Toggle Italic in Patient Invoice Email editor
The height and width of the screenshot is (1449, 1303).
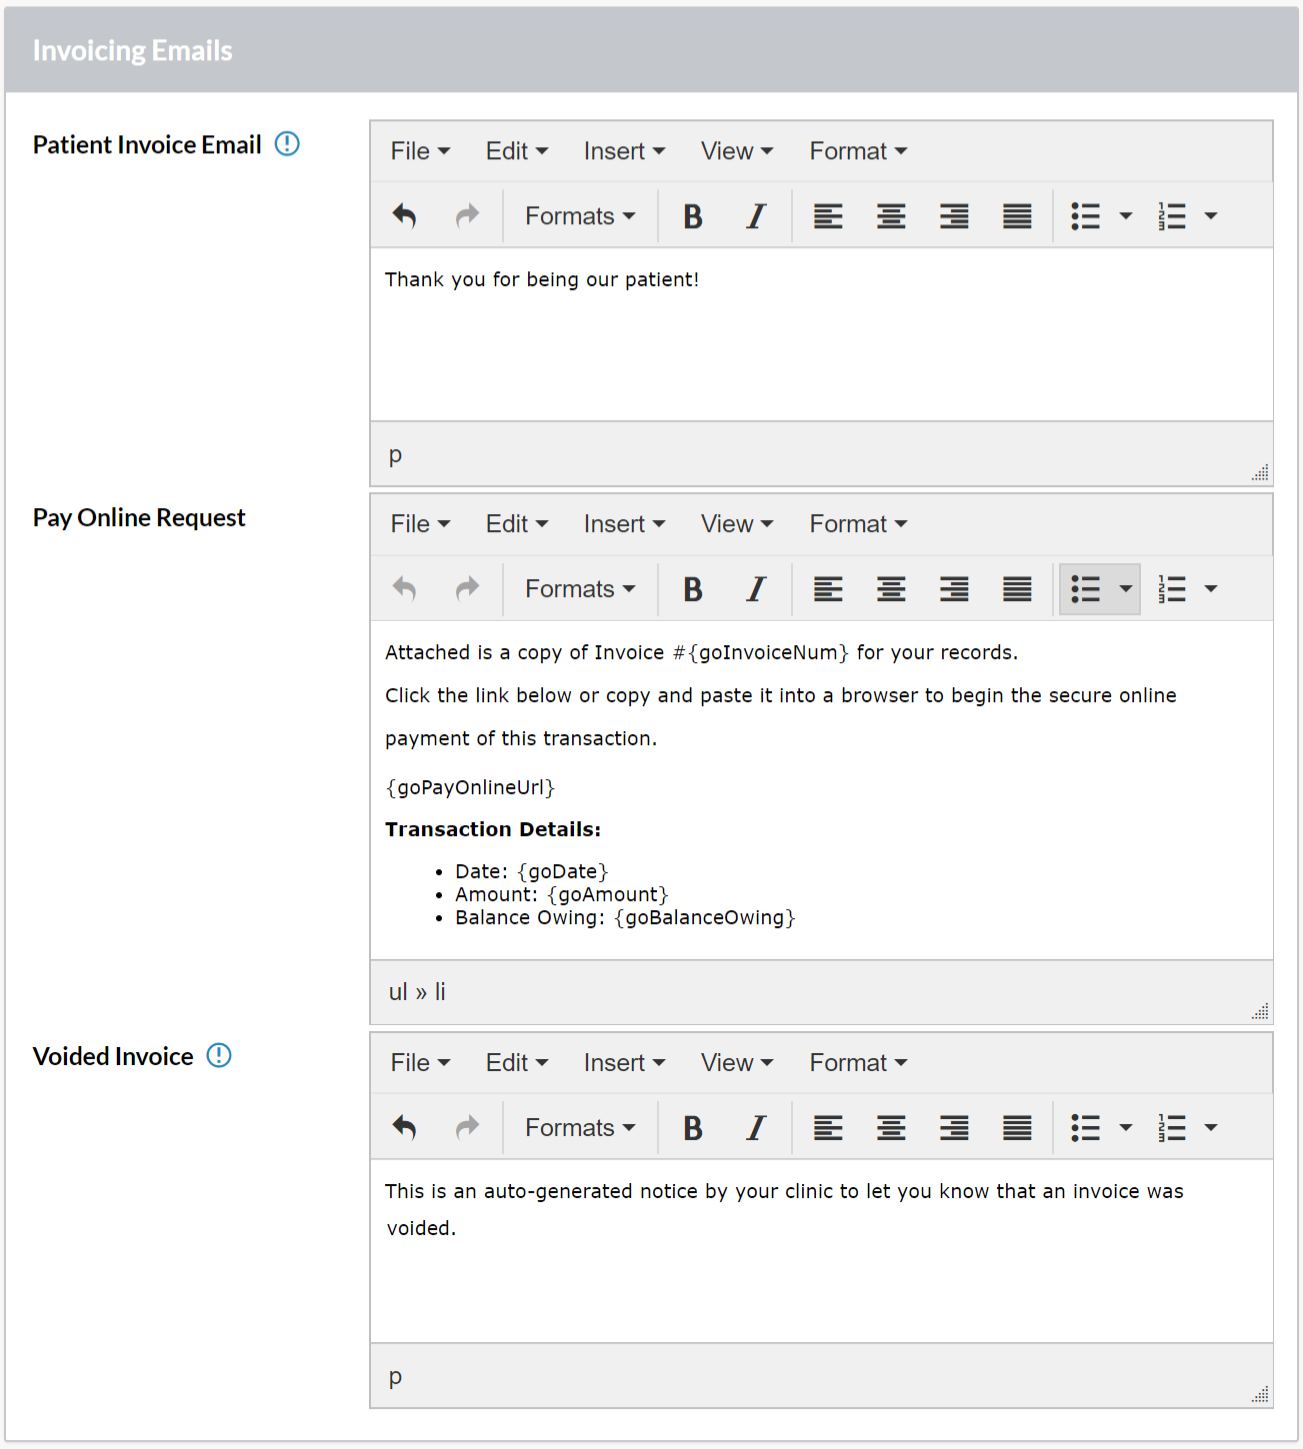click(x=756, y=216)
